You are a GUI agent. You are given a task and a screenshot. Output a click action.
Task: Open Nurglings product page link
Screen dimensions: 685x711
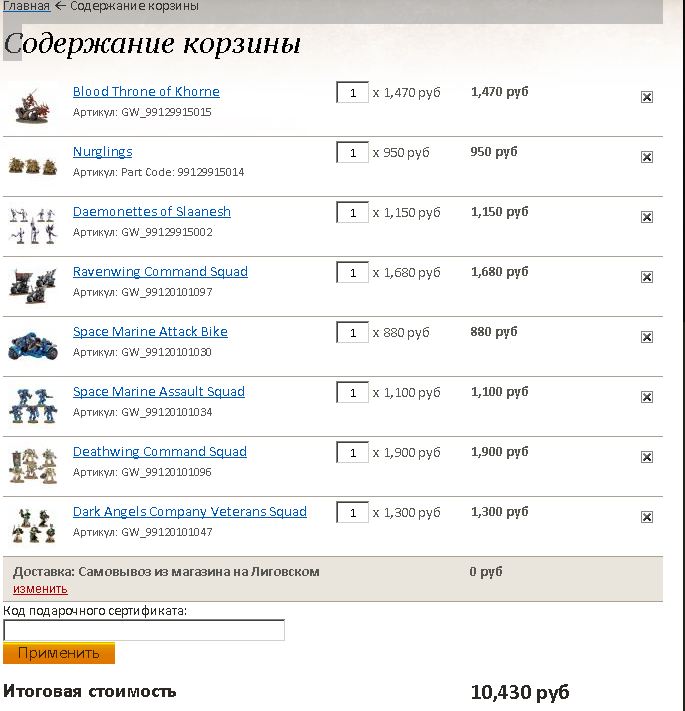[102, 152]
